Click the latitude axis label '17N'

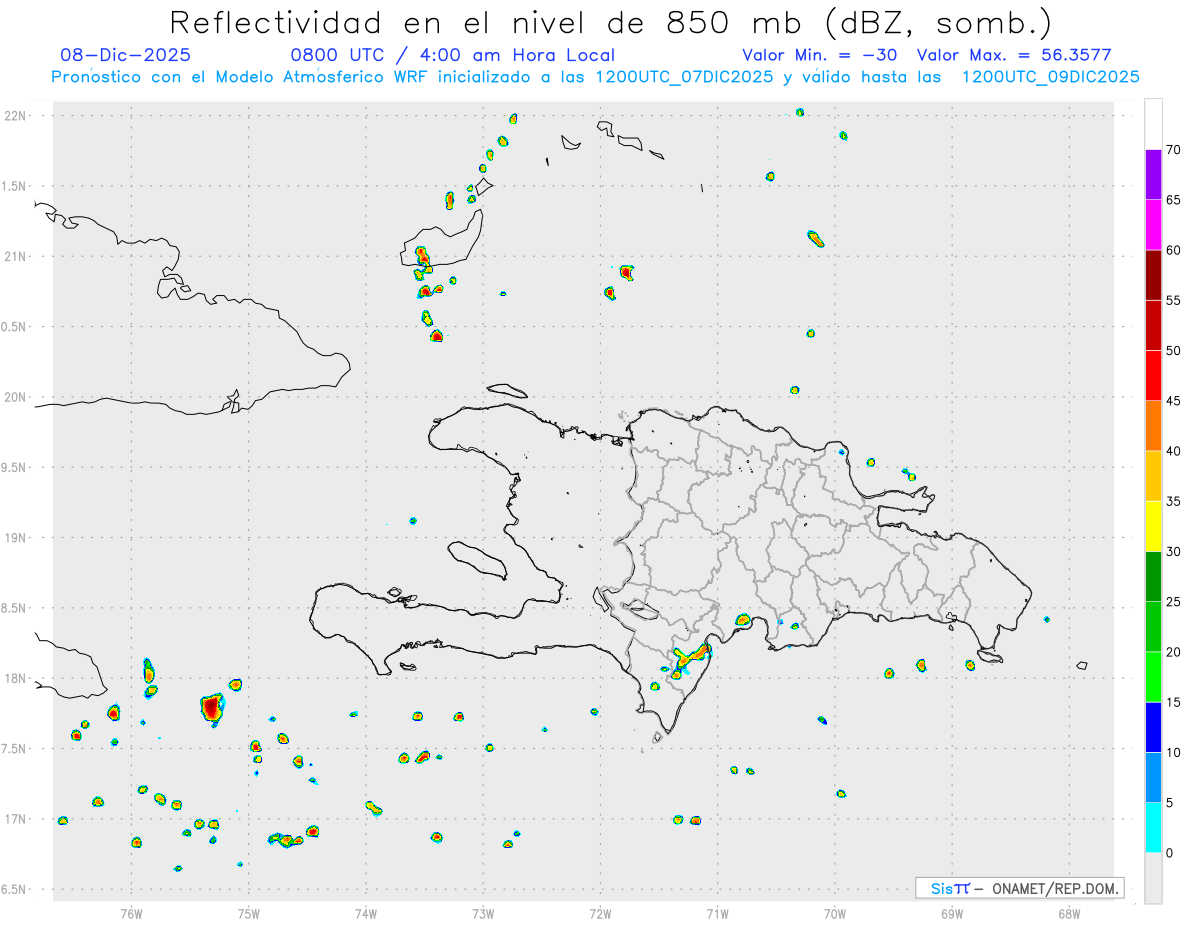tap(17, 819)
